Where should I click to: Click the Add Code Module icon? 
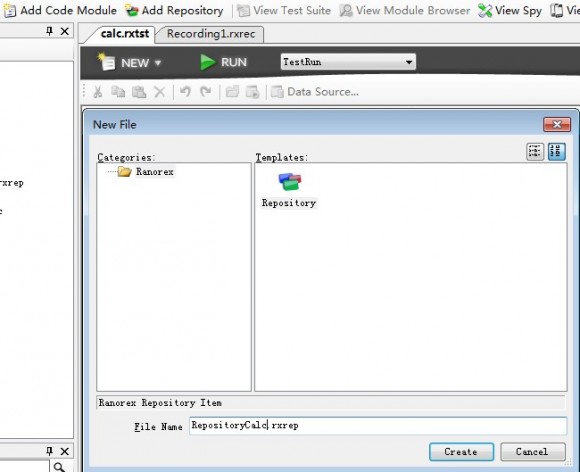coord(9,11)
